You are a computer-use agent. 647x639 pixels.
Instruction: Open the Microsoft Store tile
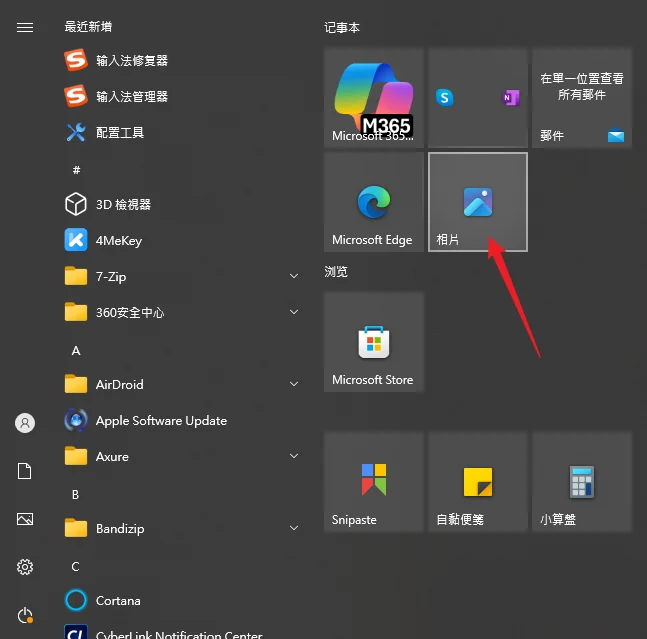pyautogui.click(x=374, y=342)
